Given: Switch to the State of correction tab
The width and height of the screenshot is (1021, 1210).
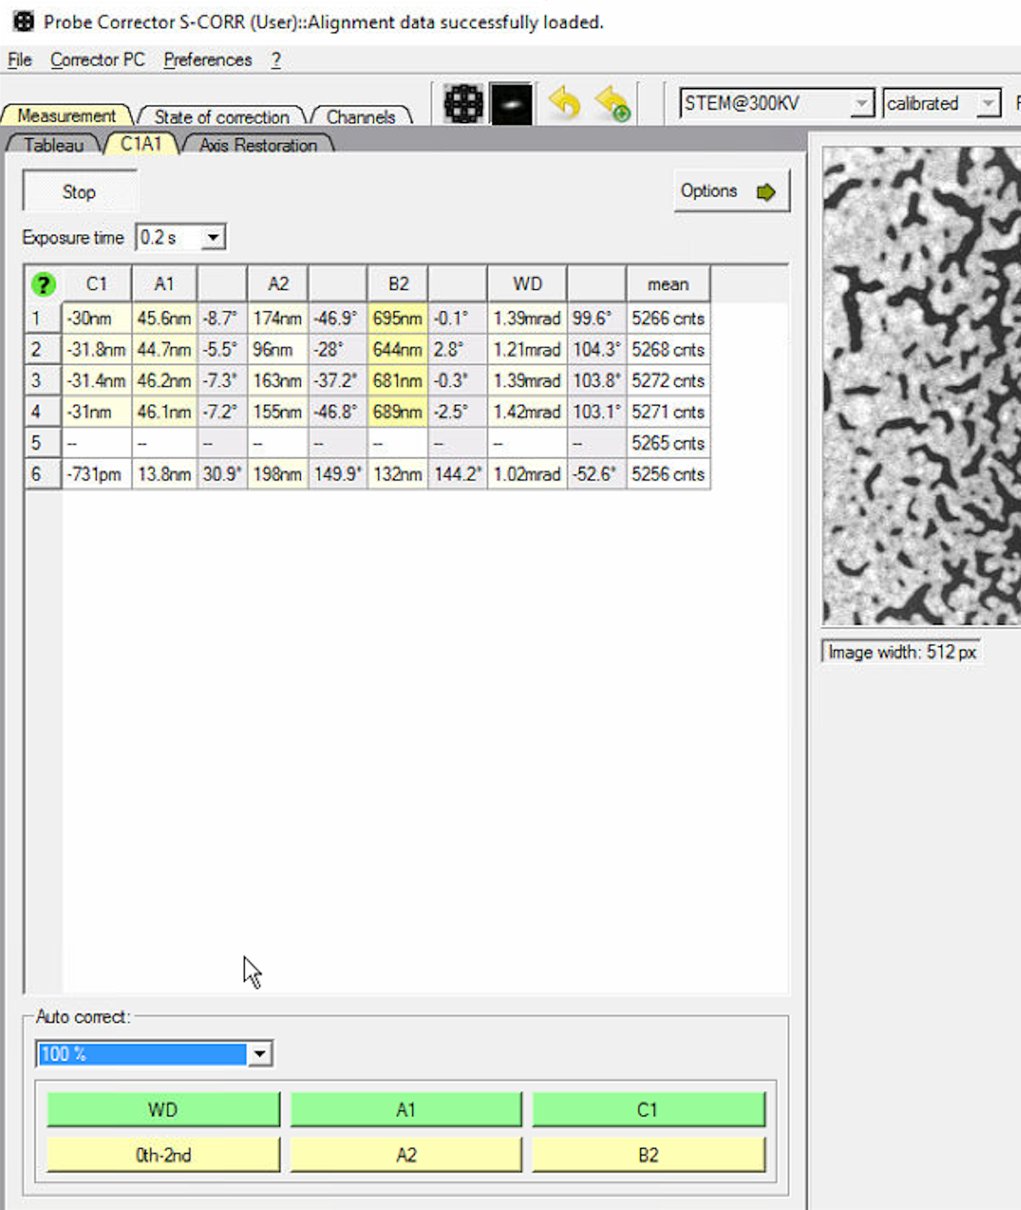Looking at the screenshot, I should pos(222,116).
